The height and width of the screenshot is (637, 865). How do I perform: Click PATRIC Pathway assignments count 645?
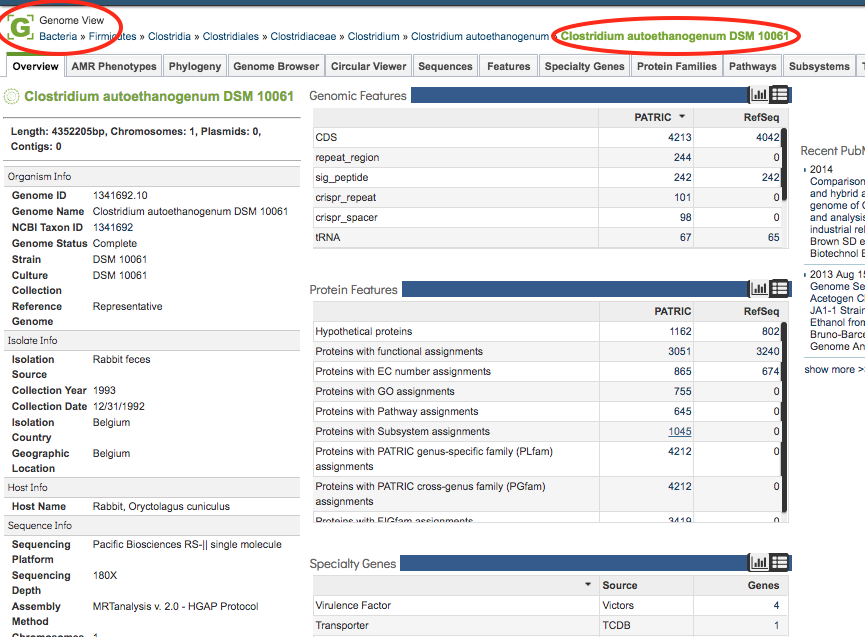682,411
